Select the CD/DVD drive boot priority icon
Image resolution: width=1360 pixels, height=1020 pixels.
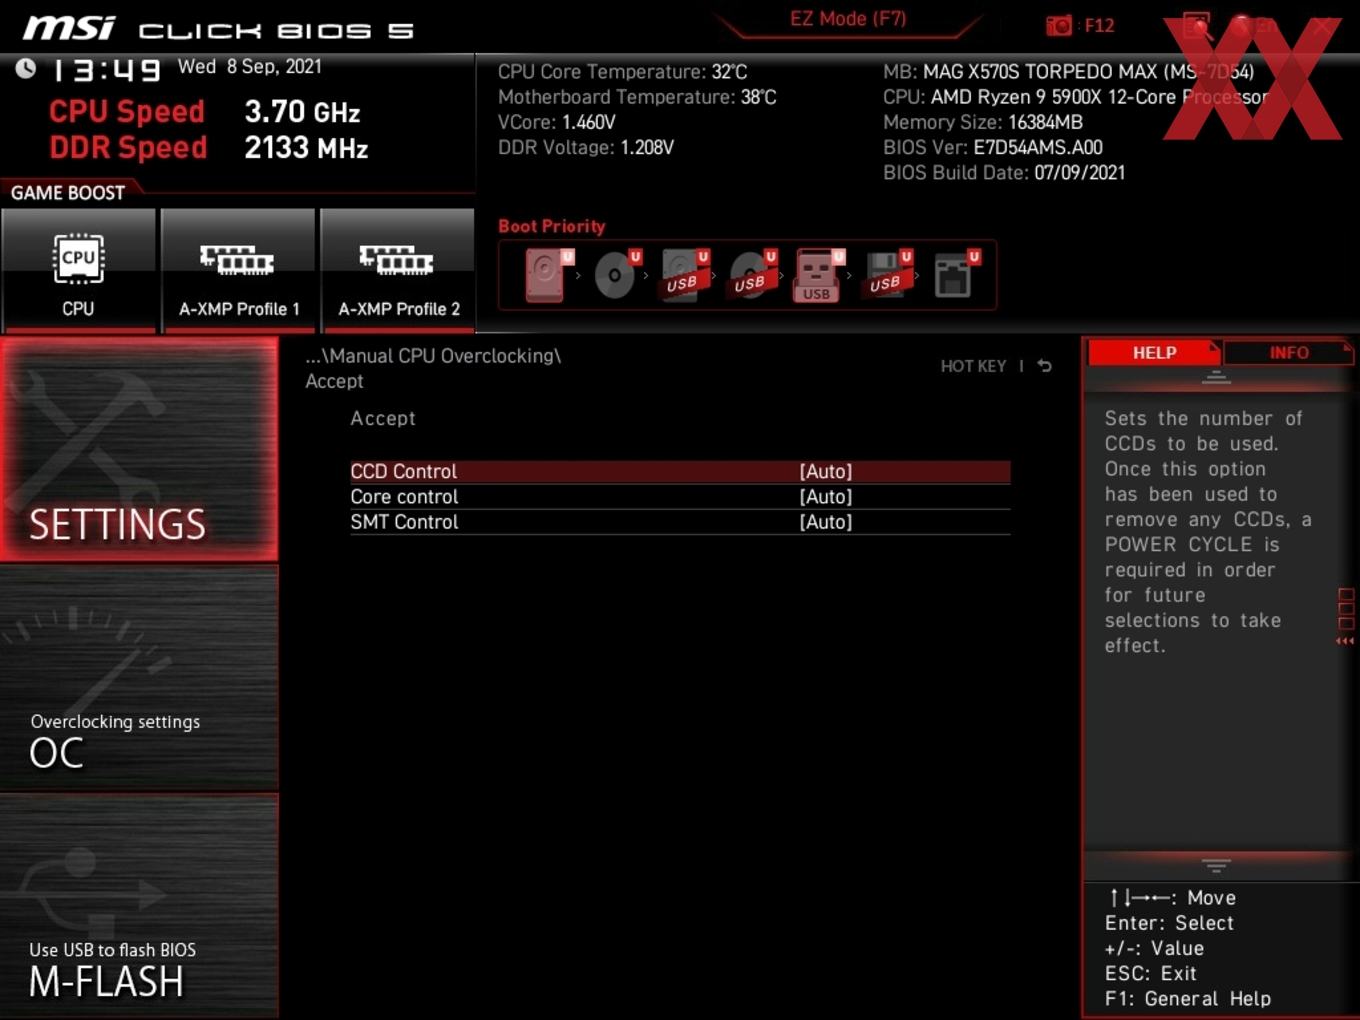coord(616,275)
